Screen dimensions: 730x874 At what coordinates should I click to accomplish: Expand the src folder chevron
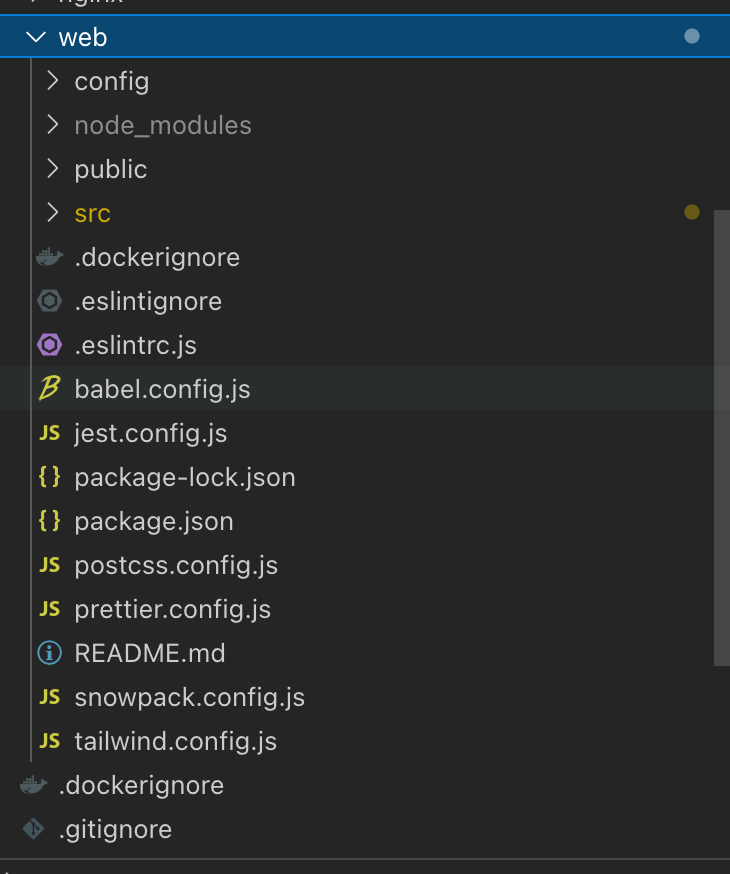[52, 212]
